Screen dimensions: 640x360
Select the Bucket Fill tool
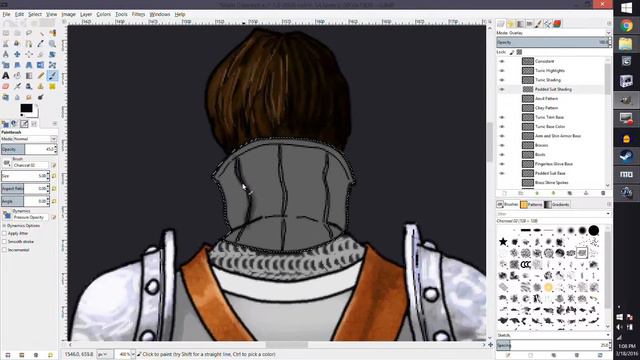click(17, 76)
